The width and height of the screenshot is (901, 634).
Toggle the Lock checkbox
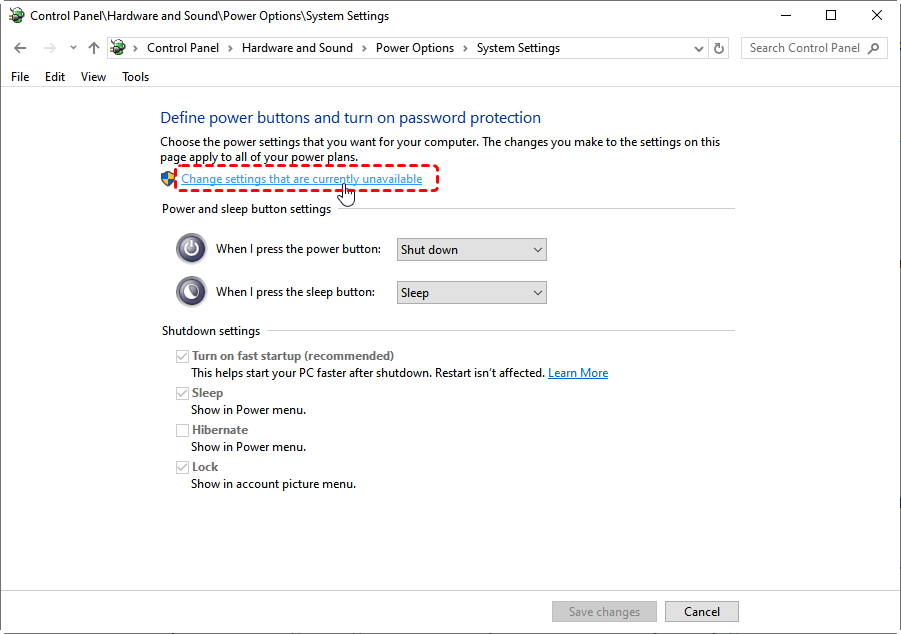pyautogui.click(x=182, y=467)
